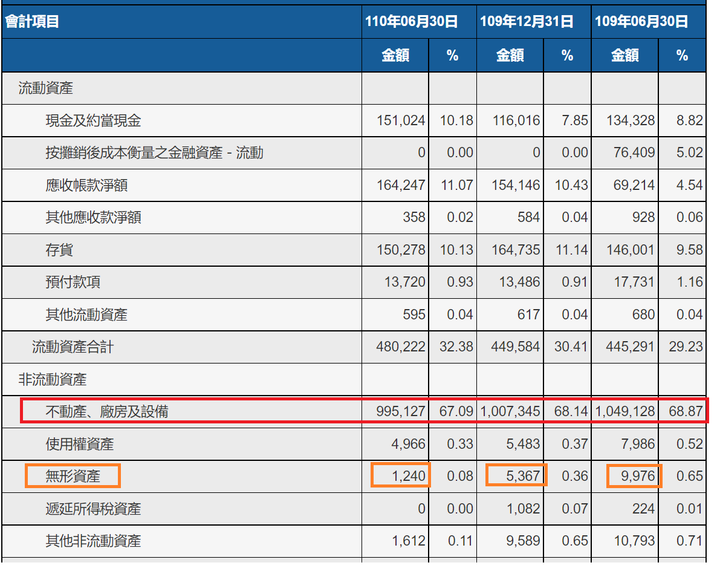The image size is (720, 574).
Task: Click the 9,976 intangible assets amount
Action: coord(638,476)
